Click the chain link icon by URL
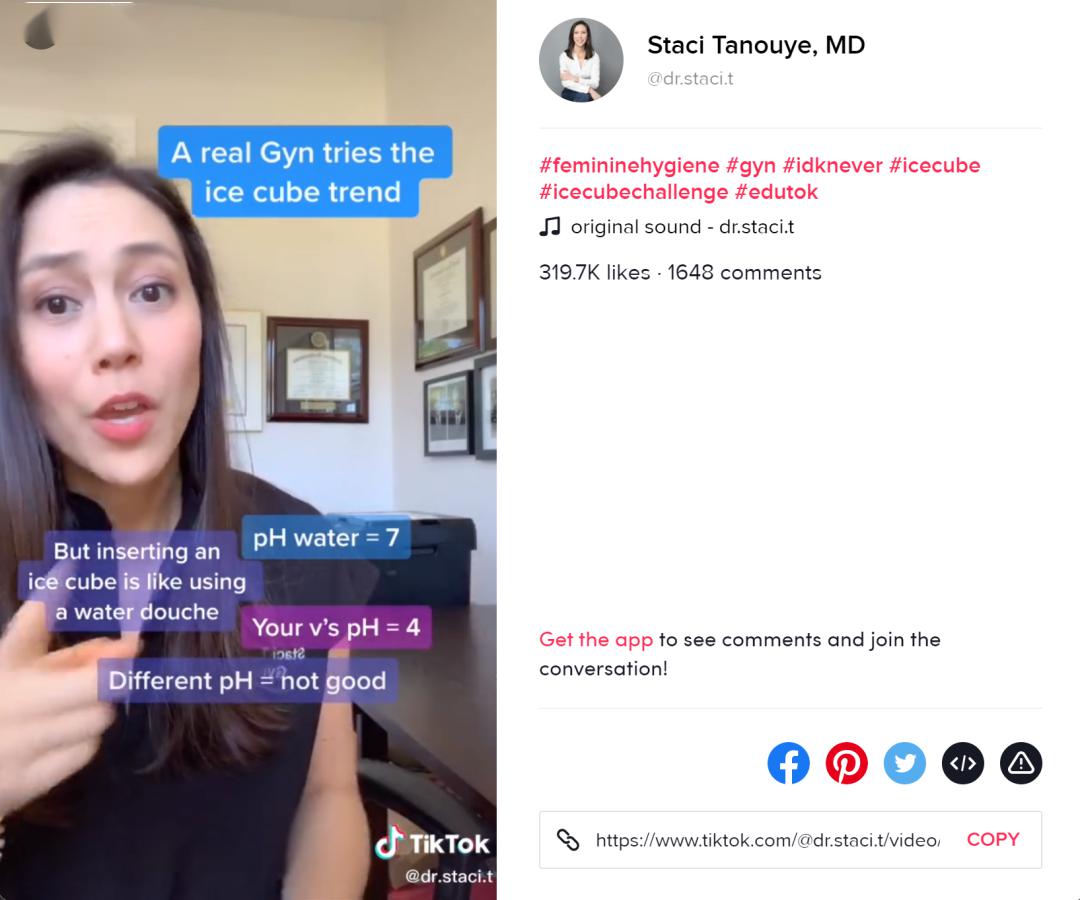Screen dimensions: 1080x900 pyautogui.click(x=568, y=839)
